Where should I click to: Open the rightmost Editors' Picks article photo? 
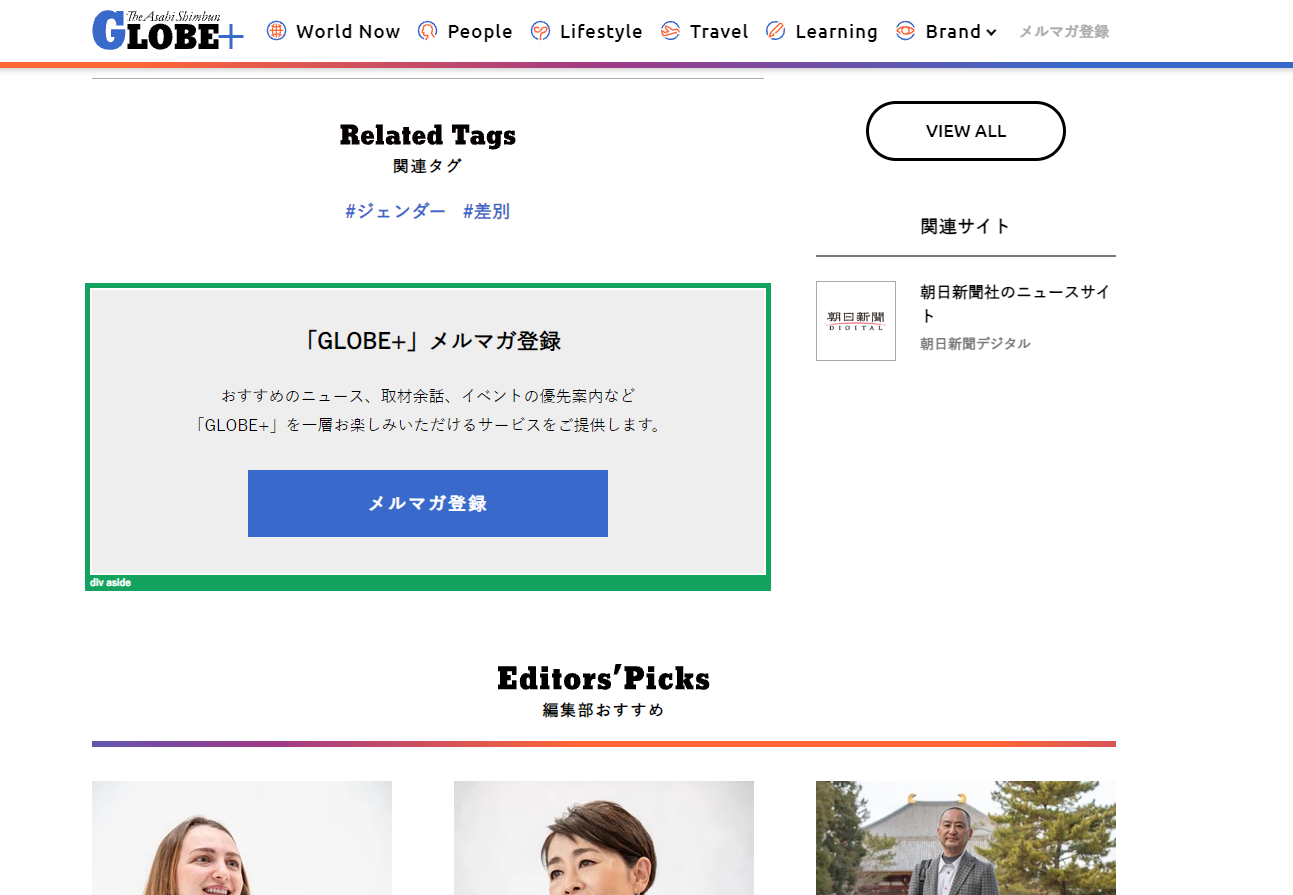coord(965,838)
